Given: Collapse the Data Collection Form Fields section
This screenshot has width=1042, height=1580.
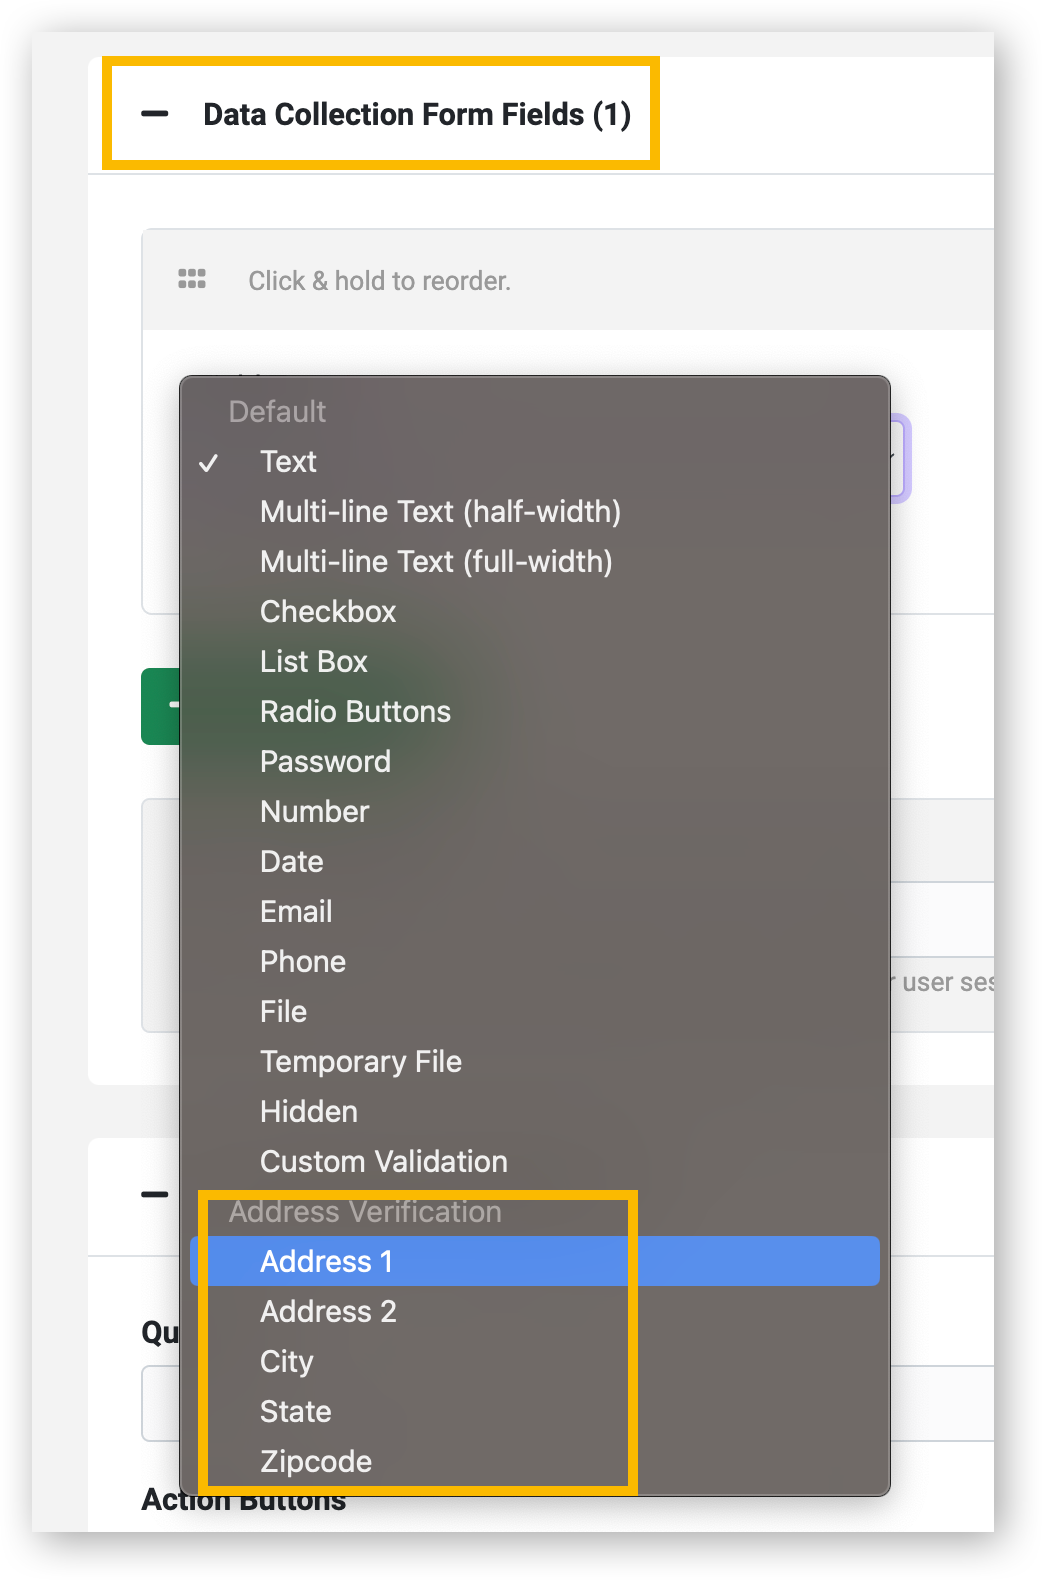Looking at the screenshot, I should (155, 114).
